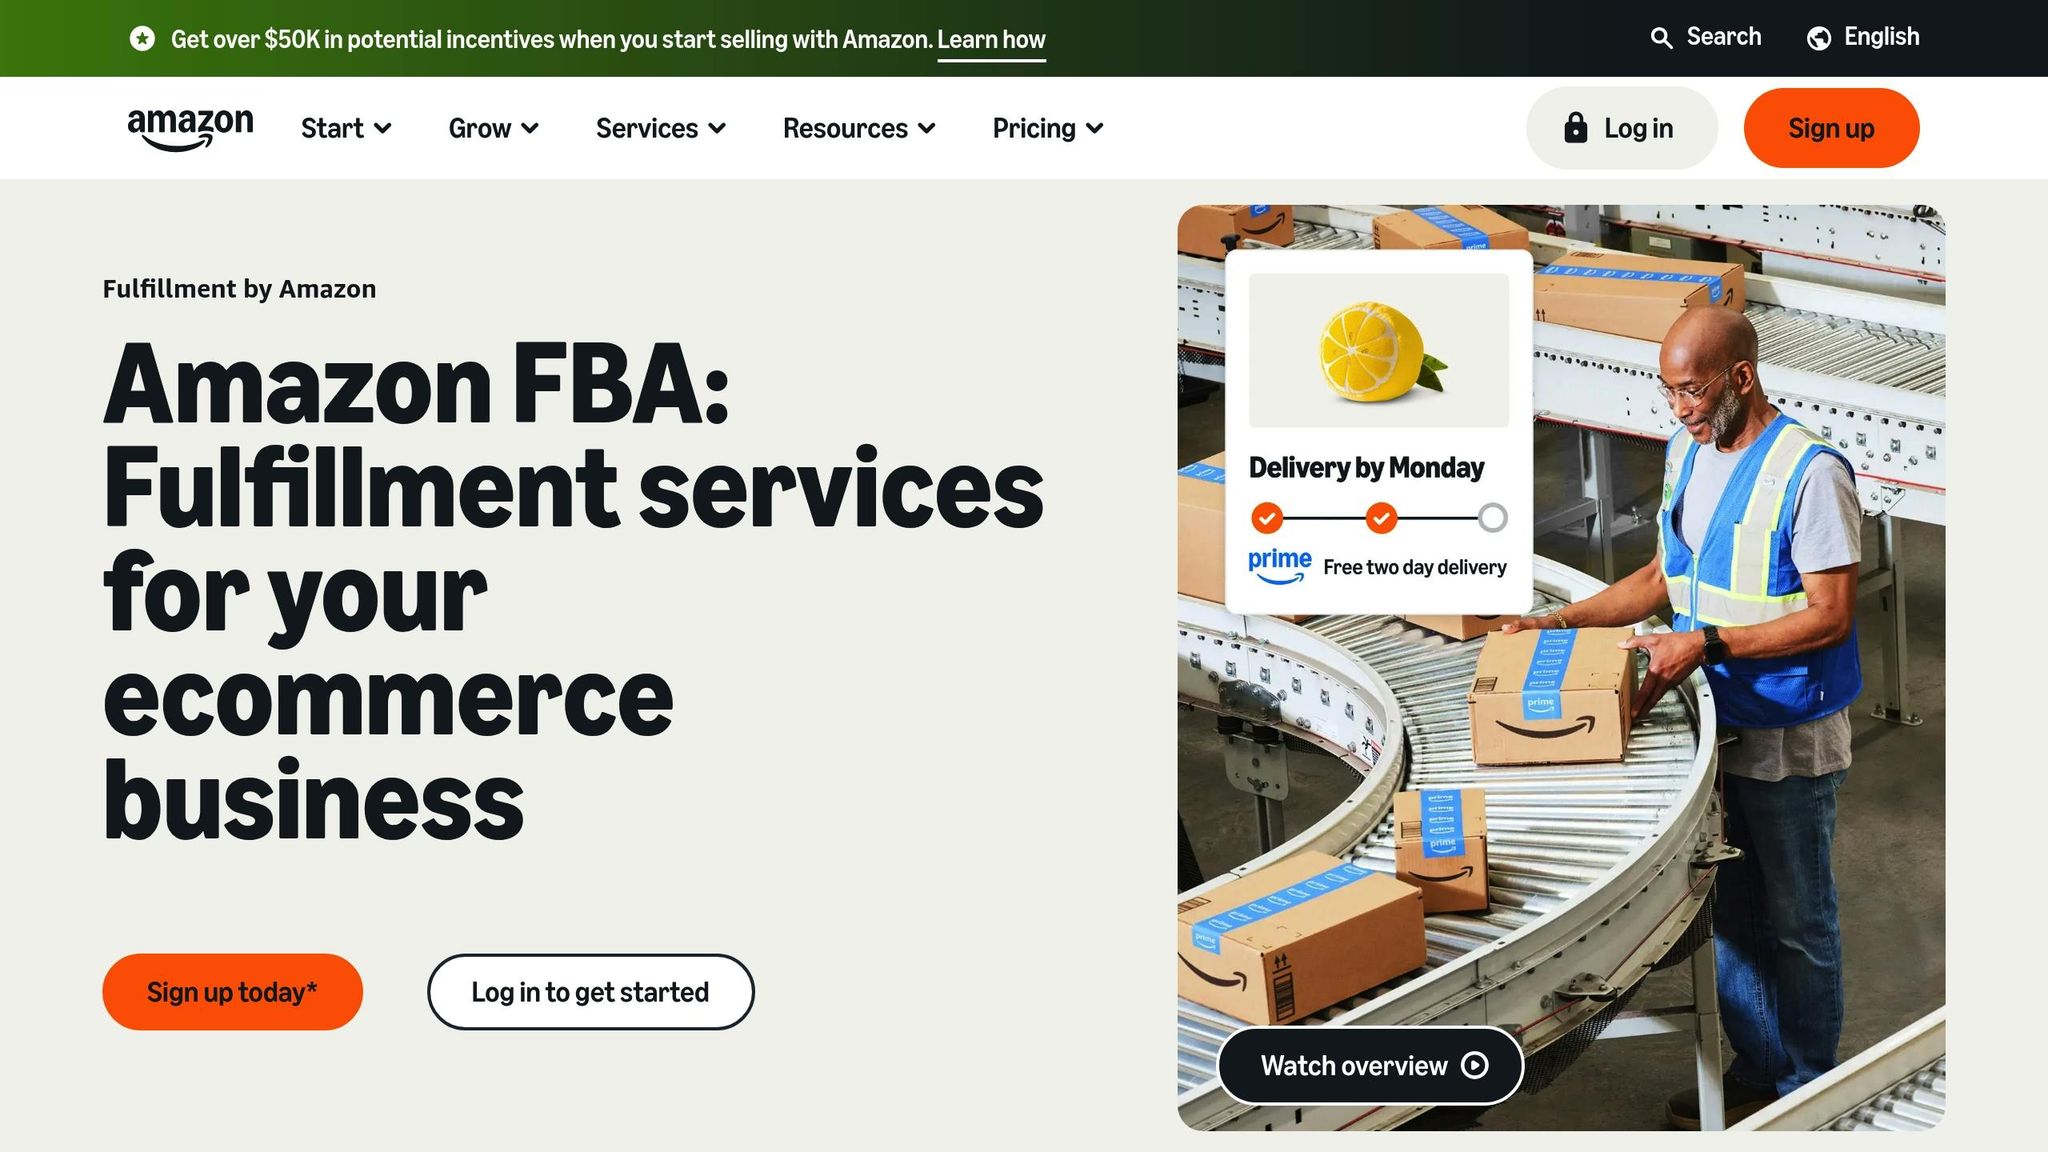The image size is (2048, 1152).
Task: Click the globe language icon
Action: 1819,38
